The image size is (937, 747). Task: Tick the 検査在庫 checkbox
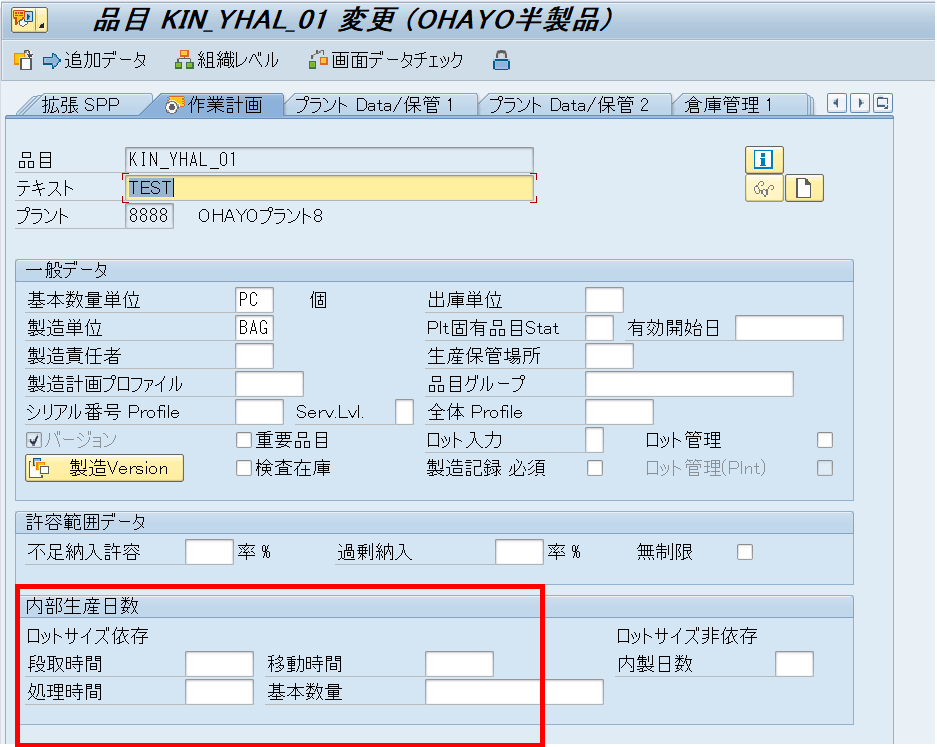243,468
